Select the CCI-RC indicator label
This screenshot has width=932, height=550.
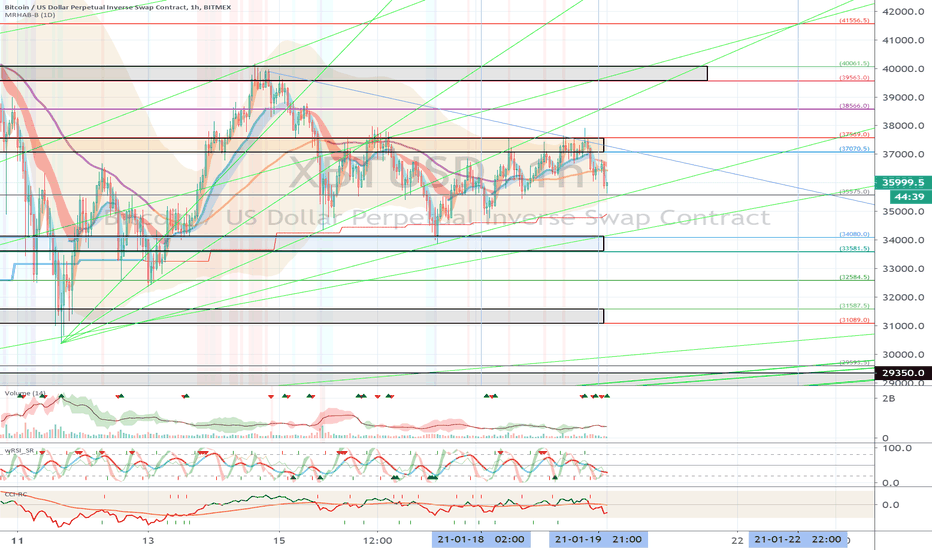click(x=16, y=494)
